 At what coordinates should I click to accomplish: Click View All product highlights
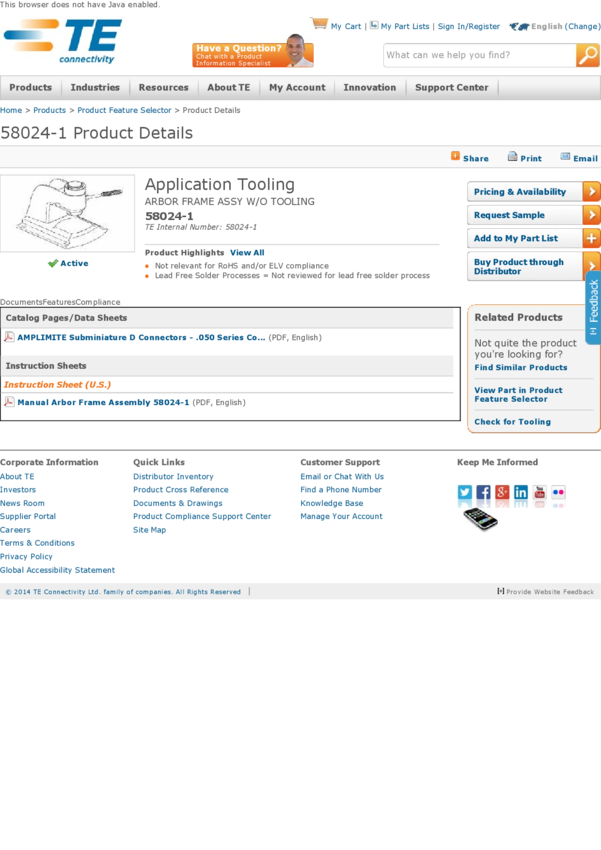[247, 253]
